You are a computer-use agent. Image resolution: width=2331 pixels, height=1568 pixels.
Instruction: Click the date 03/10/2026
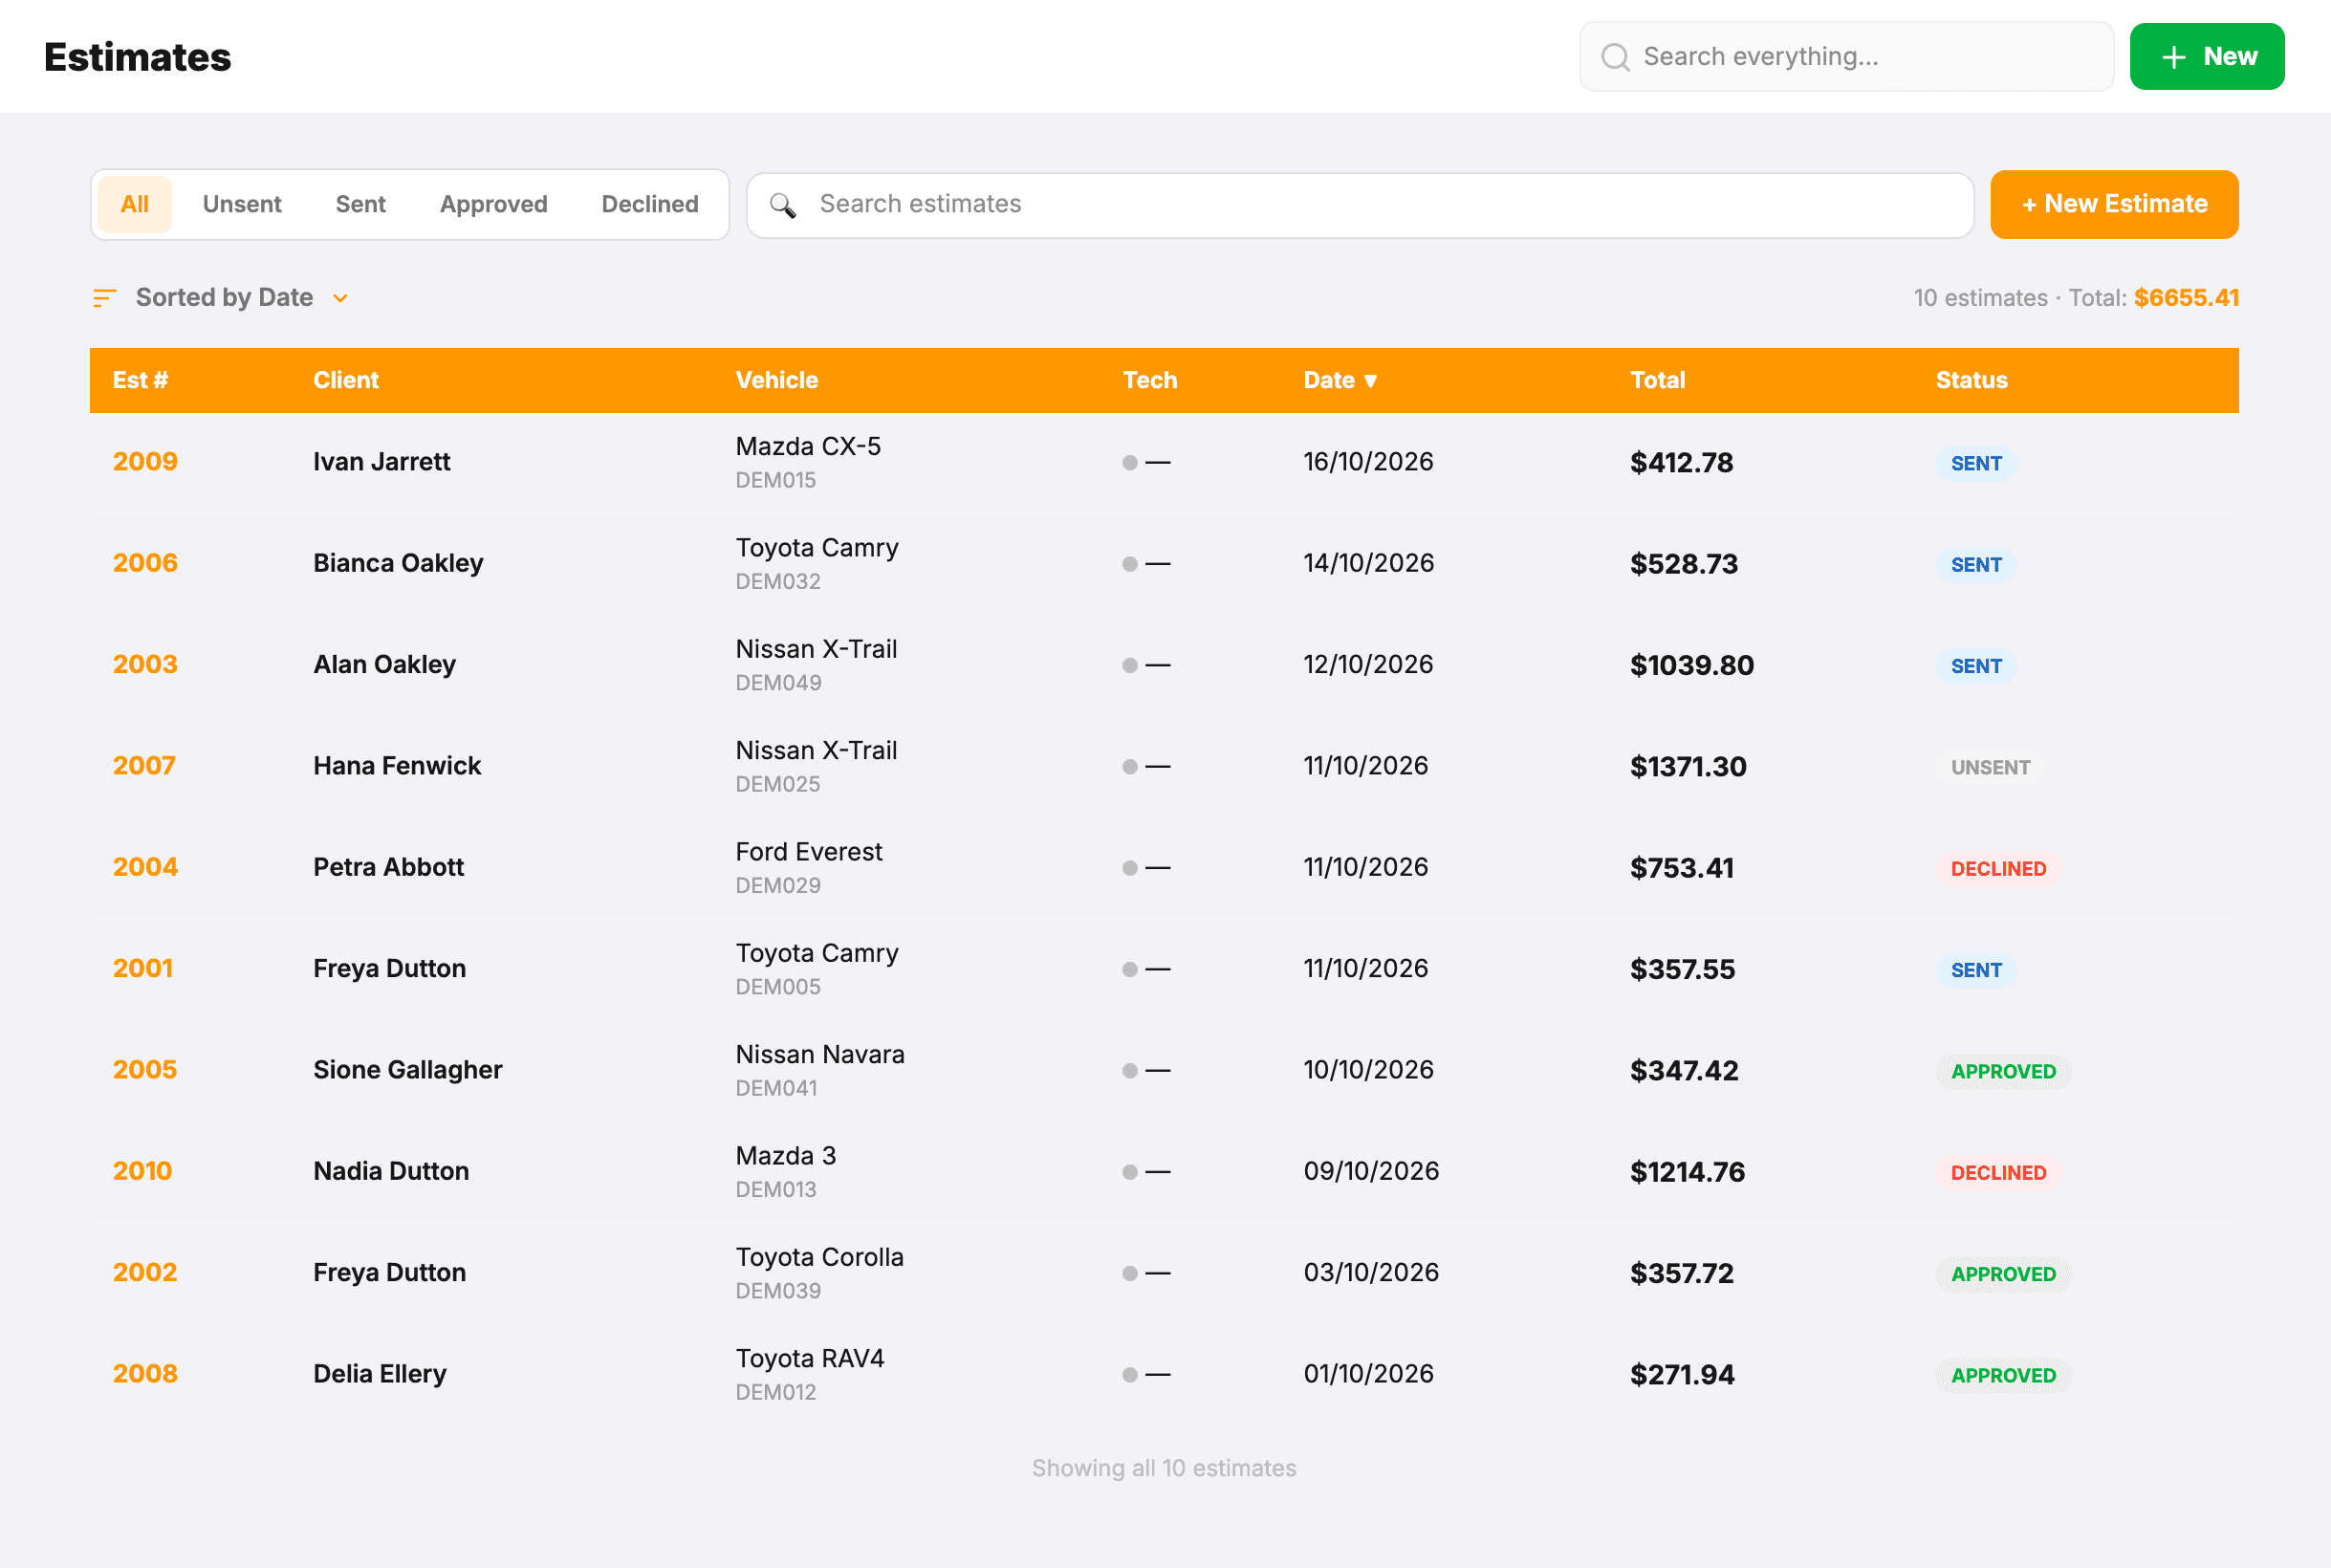coord(1371,1272)
